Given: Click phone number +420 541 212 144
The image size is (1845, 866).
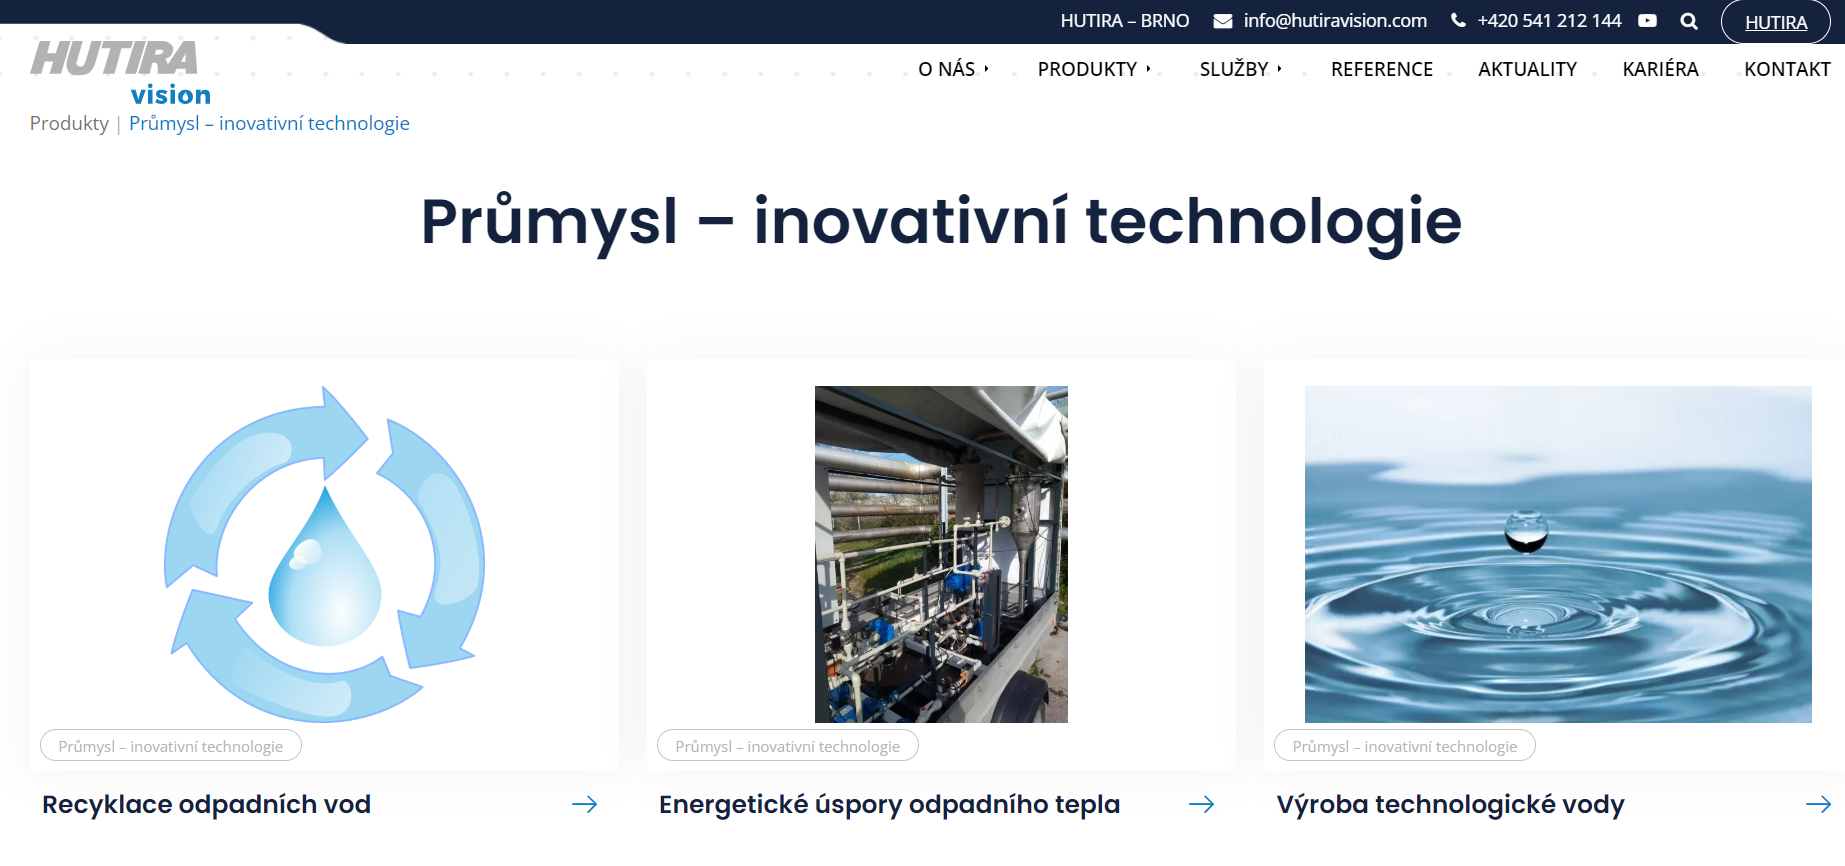Looking at the screenshot, I should tap(1549, 20).
